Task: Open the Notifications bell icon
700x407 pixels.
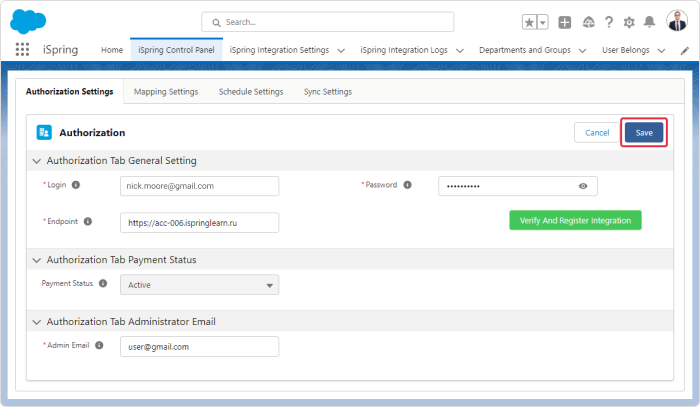Action: 650,22
